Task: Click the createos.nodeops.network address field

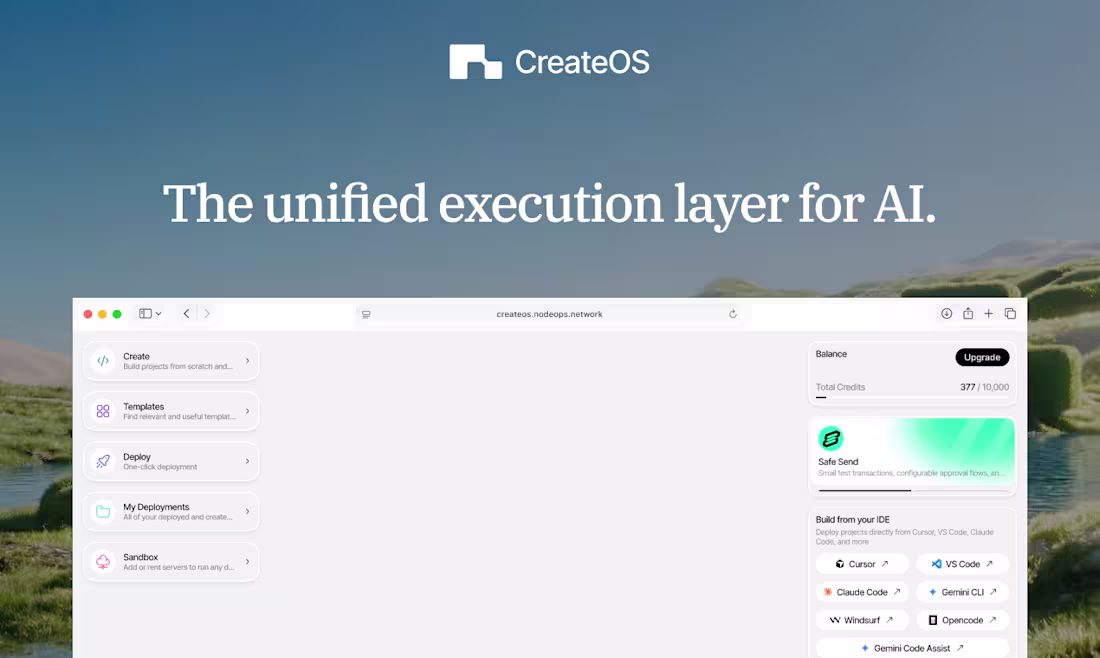Action: 549,314
